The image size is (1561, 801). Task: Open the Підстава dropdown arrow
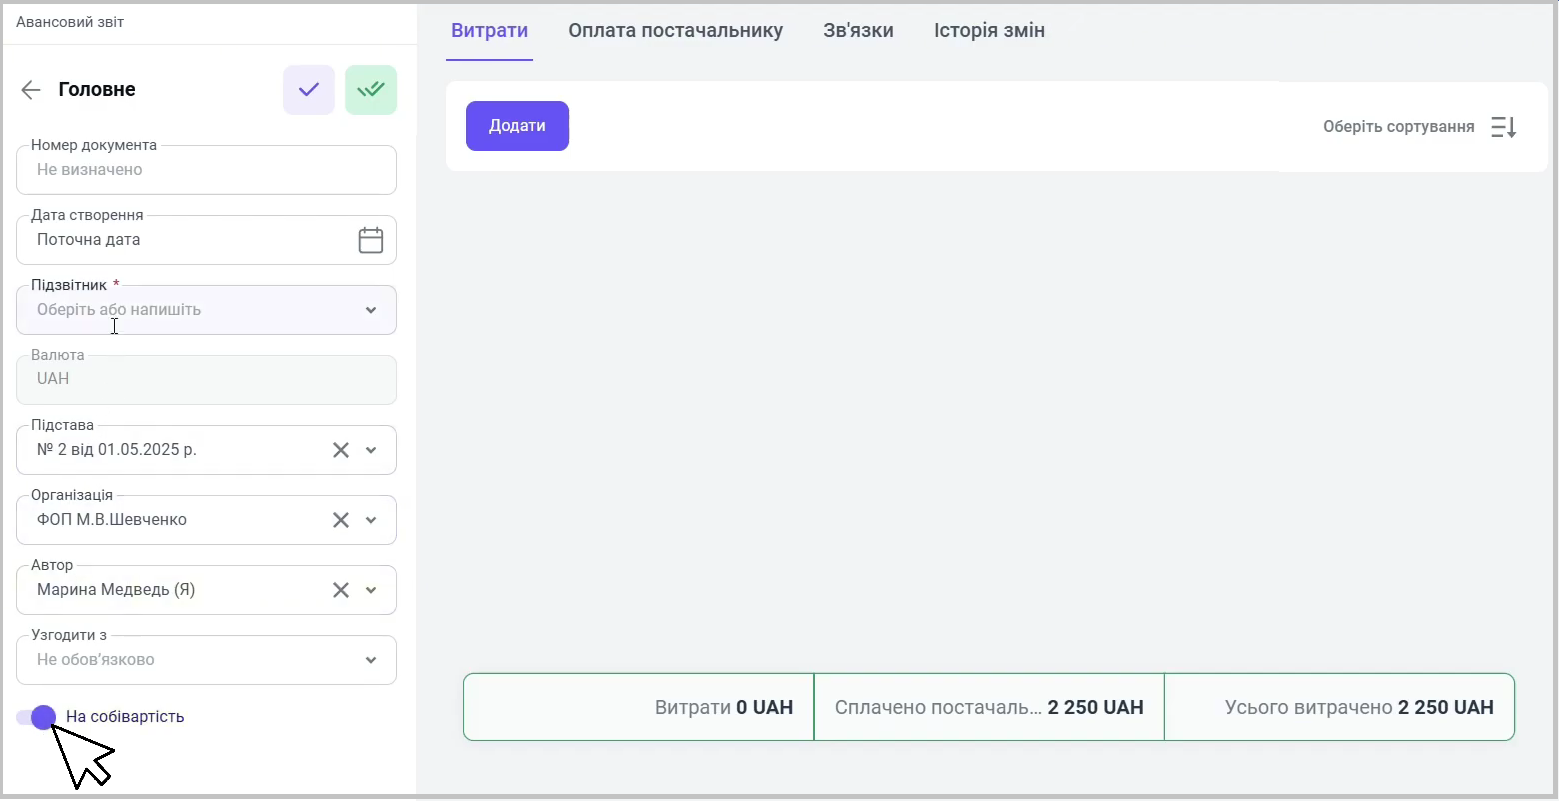(x=371, y=450)
